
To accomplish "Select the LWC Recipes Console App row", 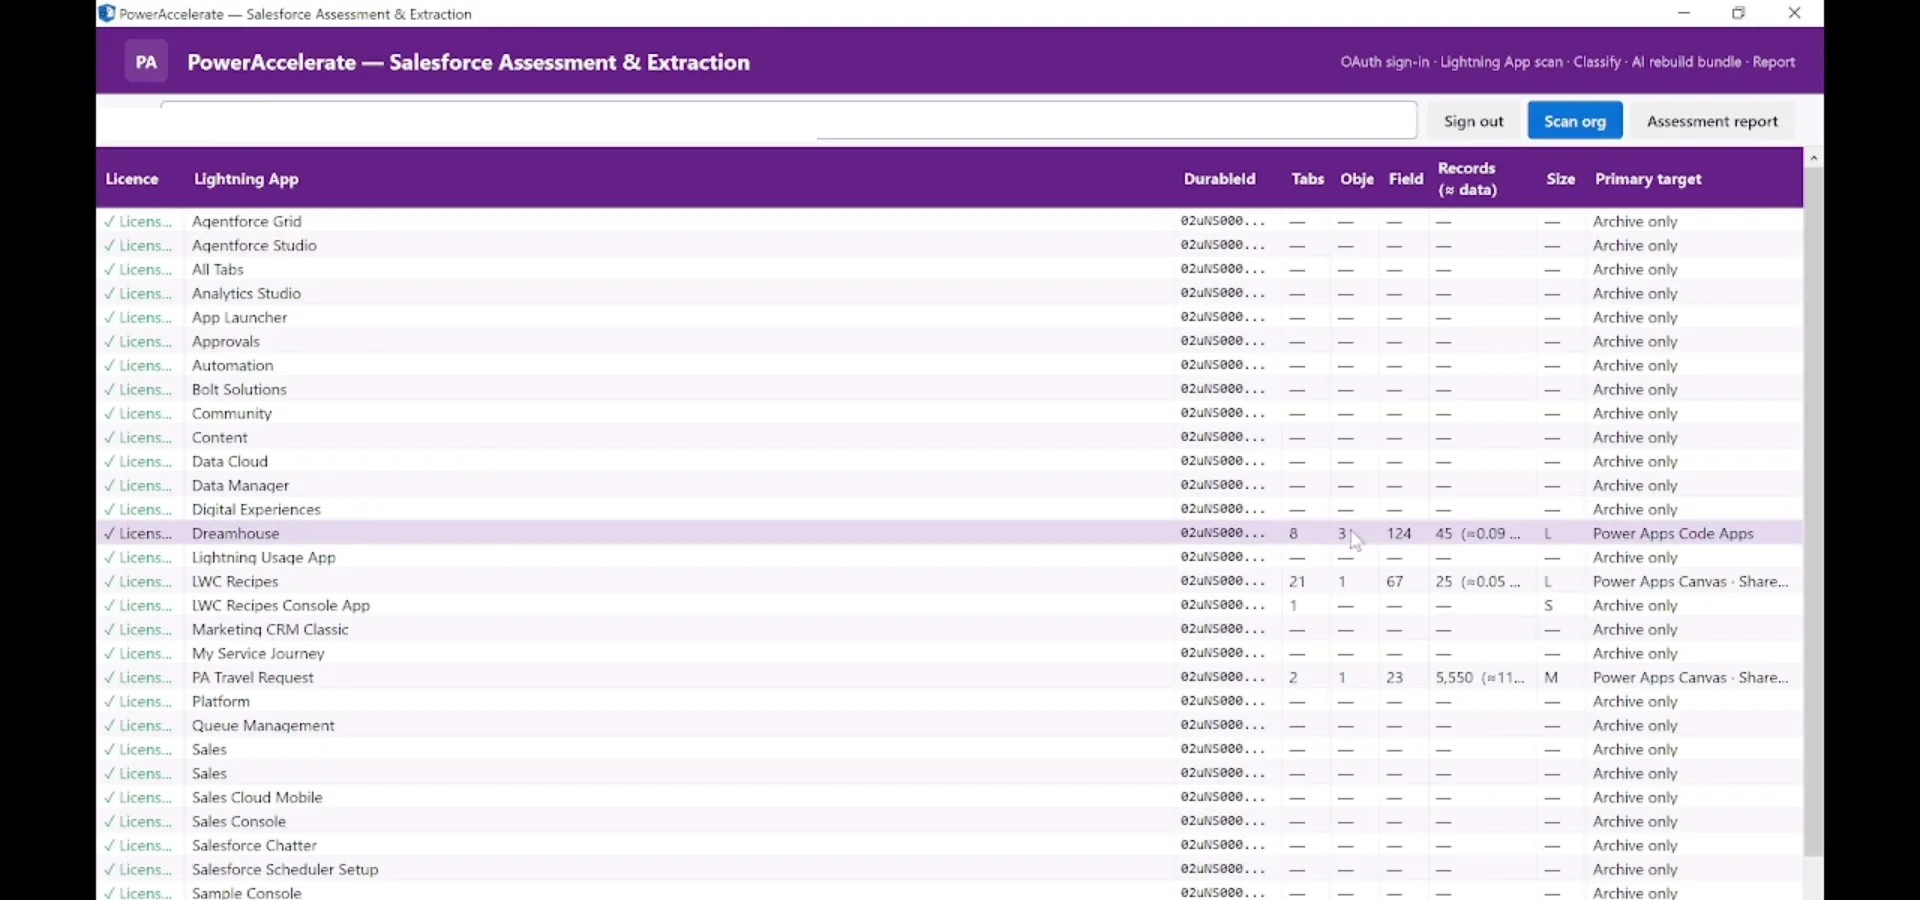I will click(x=950, y=605).
